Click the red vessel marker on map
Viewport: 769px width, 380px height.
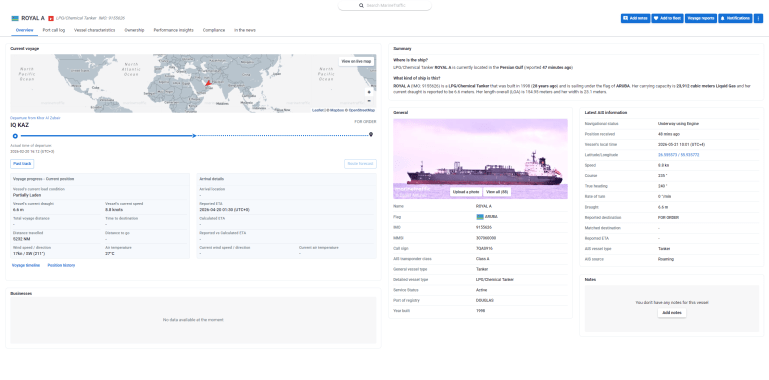[x=208, y=84]
